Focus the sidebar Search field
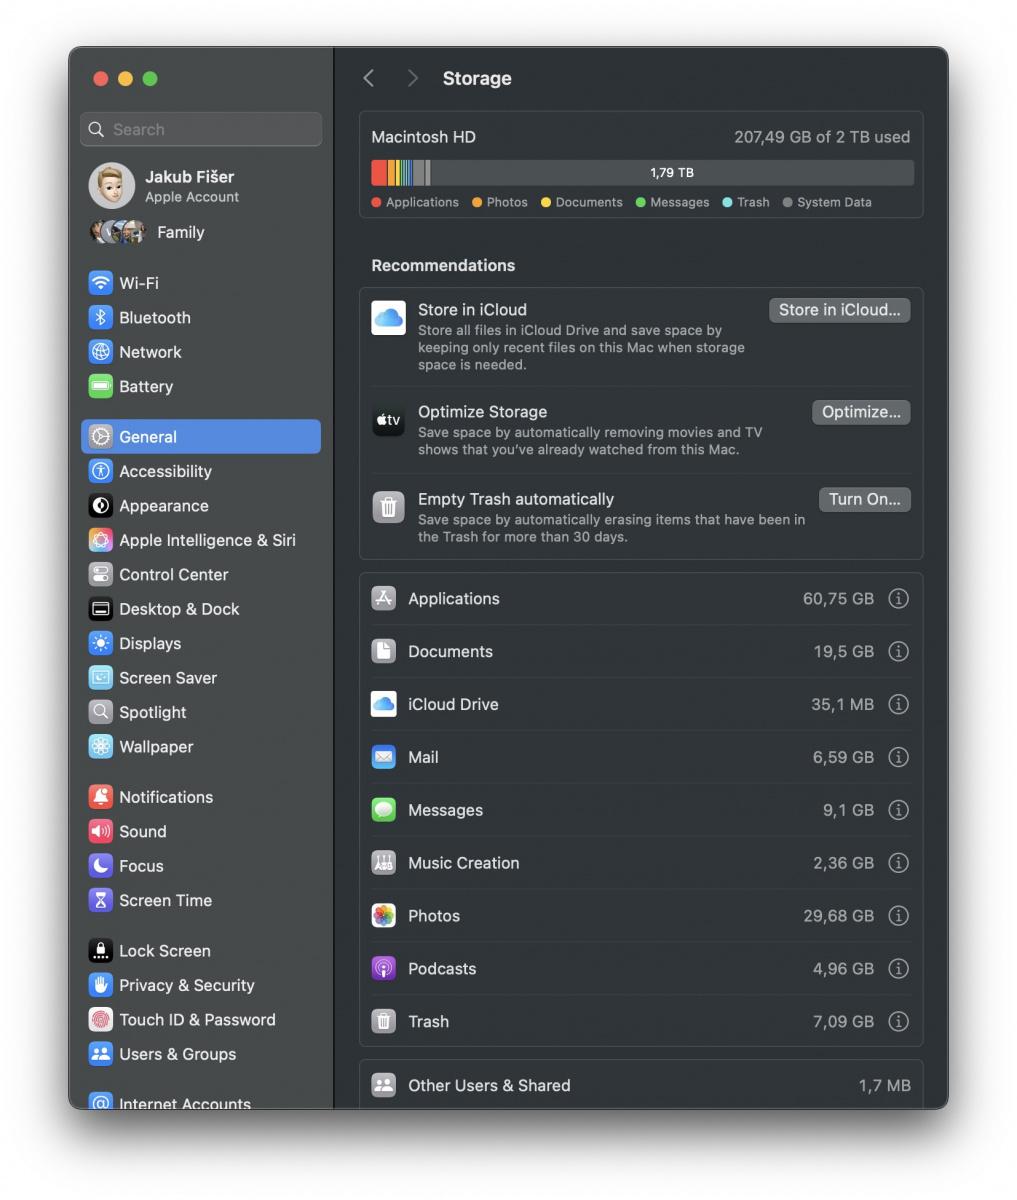 coord(201,129)
